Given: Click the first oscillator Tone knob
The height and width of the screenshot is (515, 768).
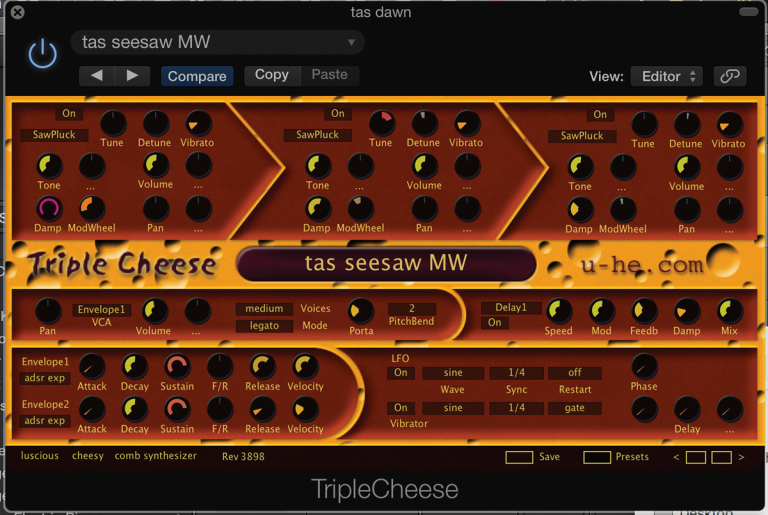Looking at the screenshot, I should 49,166.
